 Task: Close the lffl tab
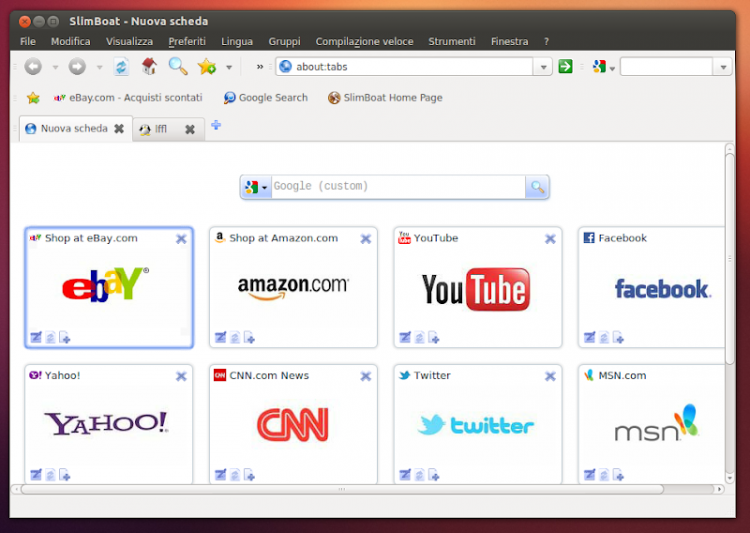coord(190,129)
